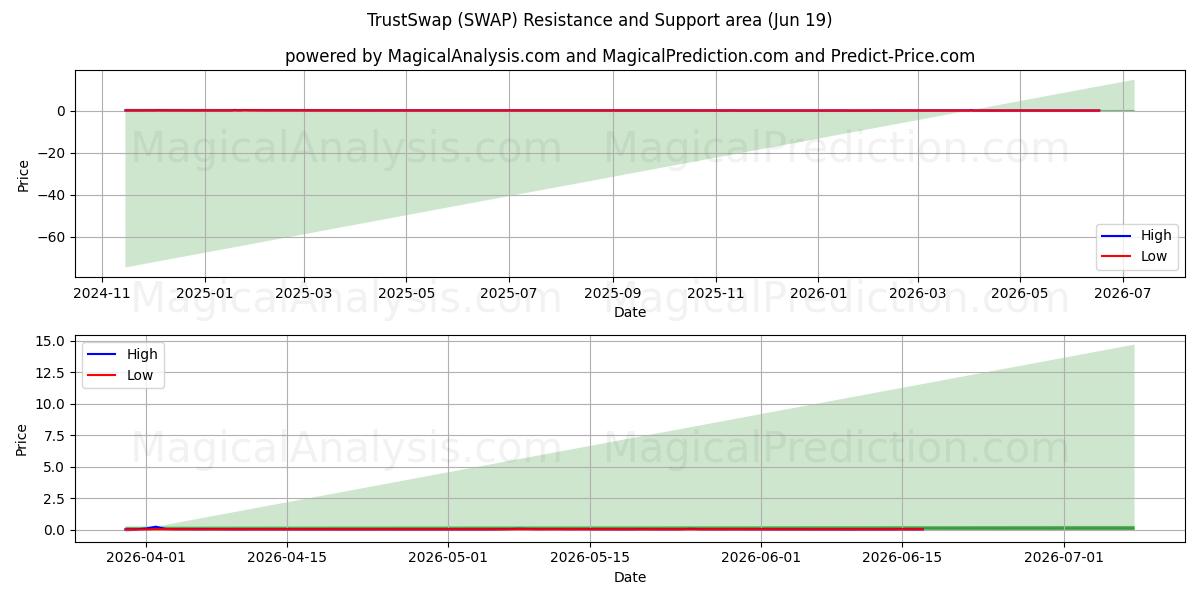Click the Price axis label of top chart
Screen dimensions: 1200x600
[x=23, y=174]
